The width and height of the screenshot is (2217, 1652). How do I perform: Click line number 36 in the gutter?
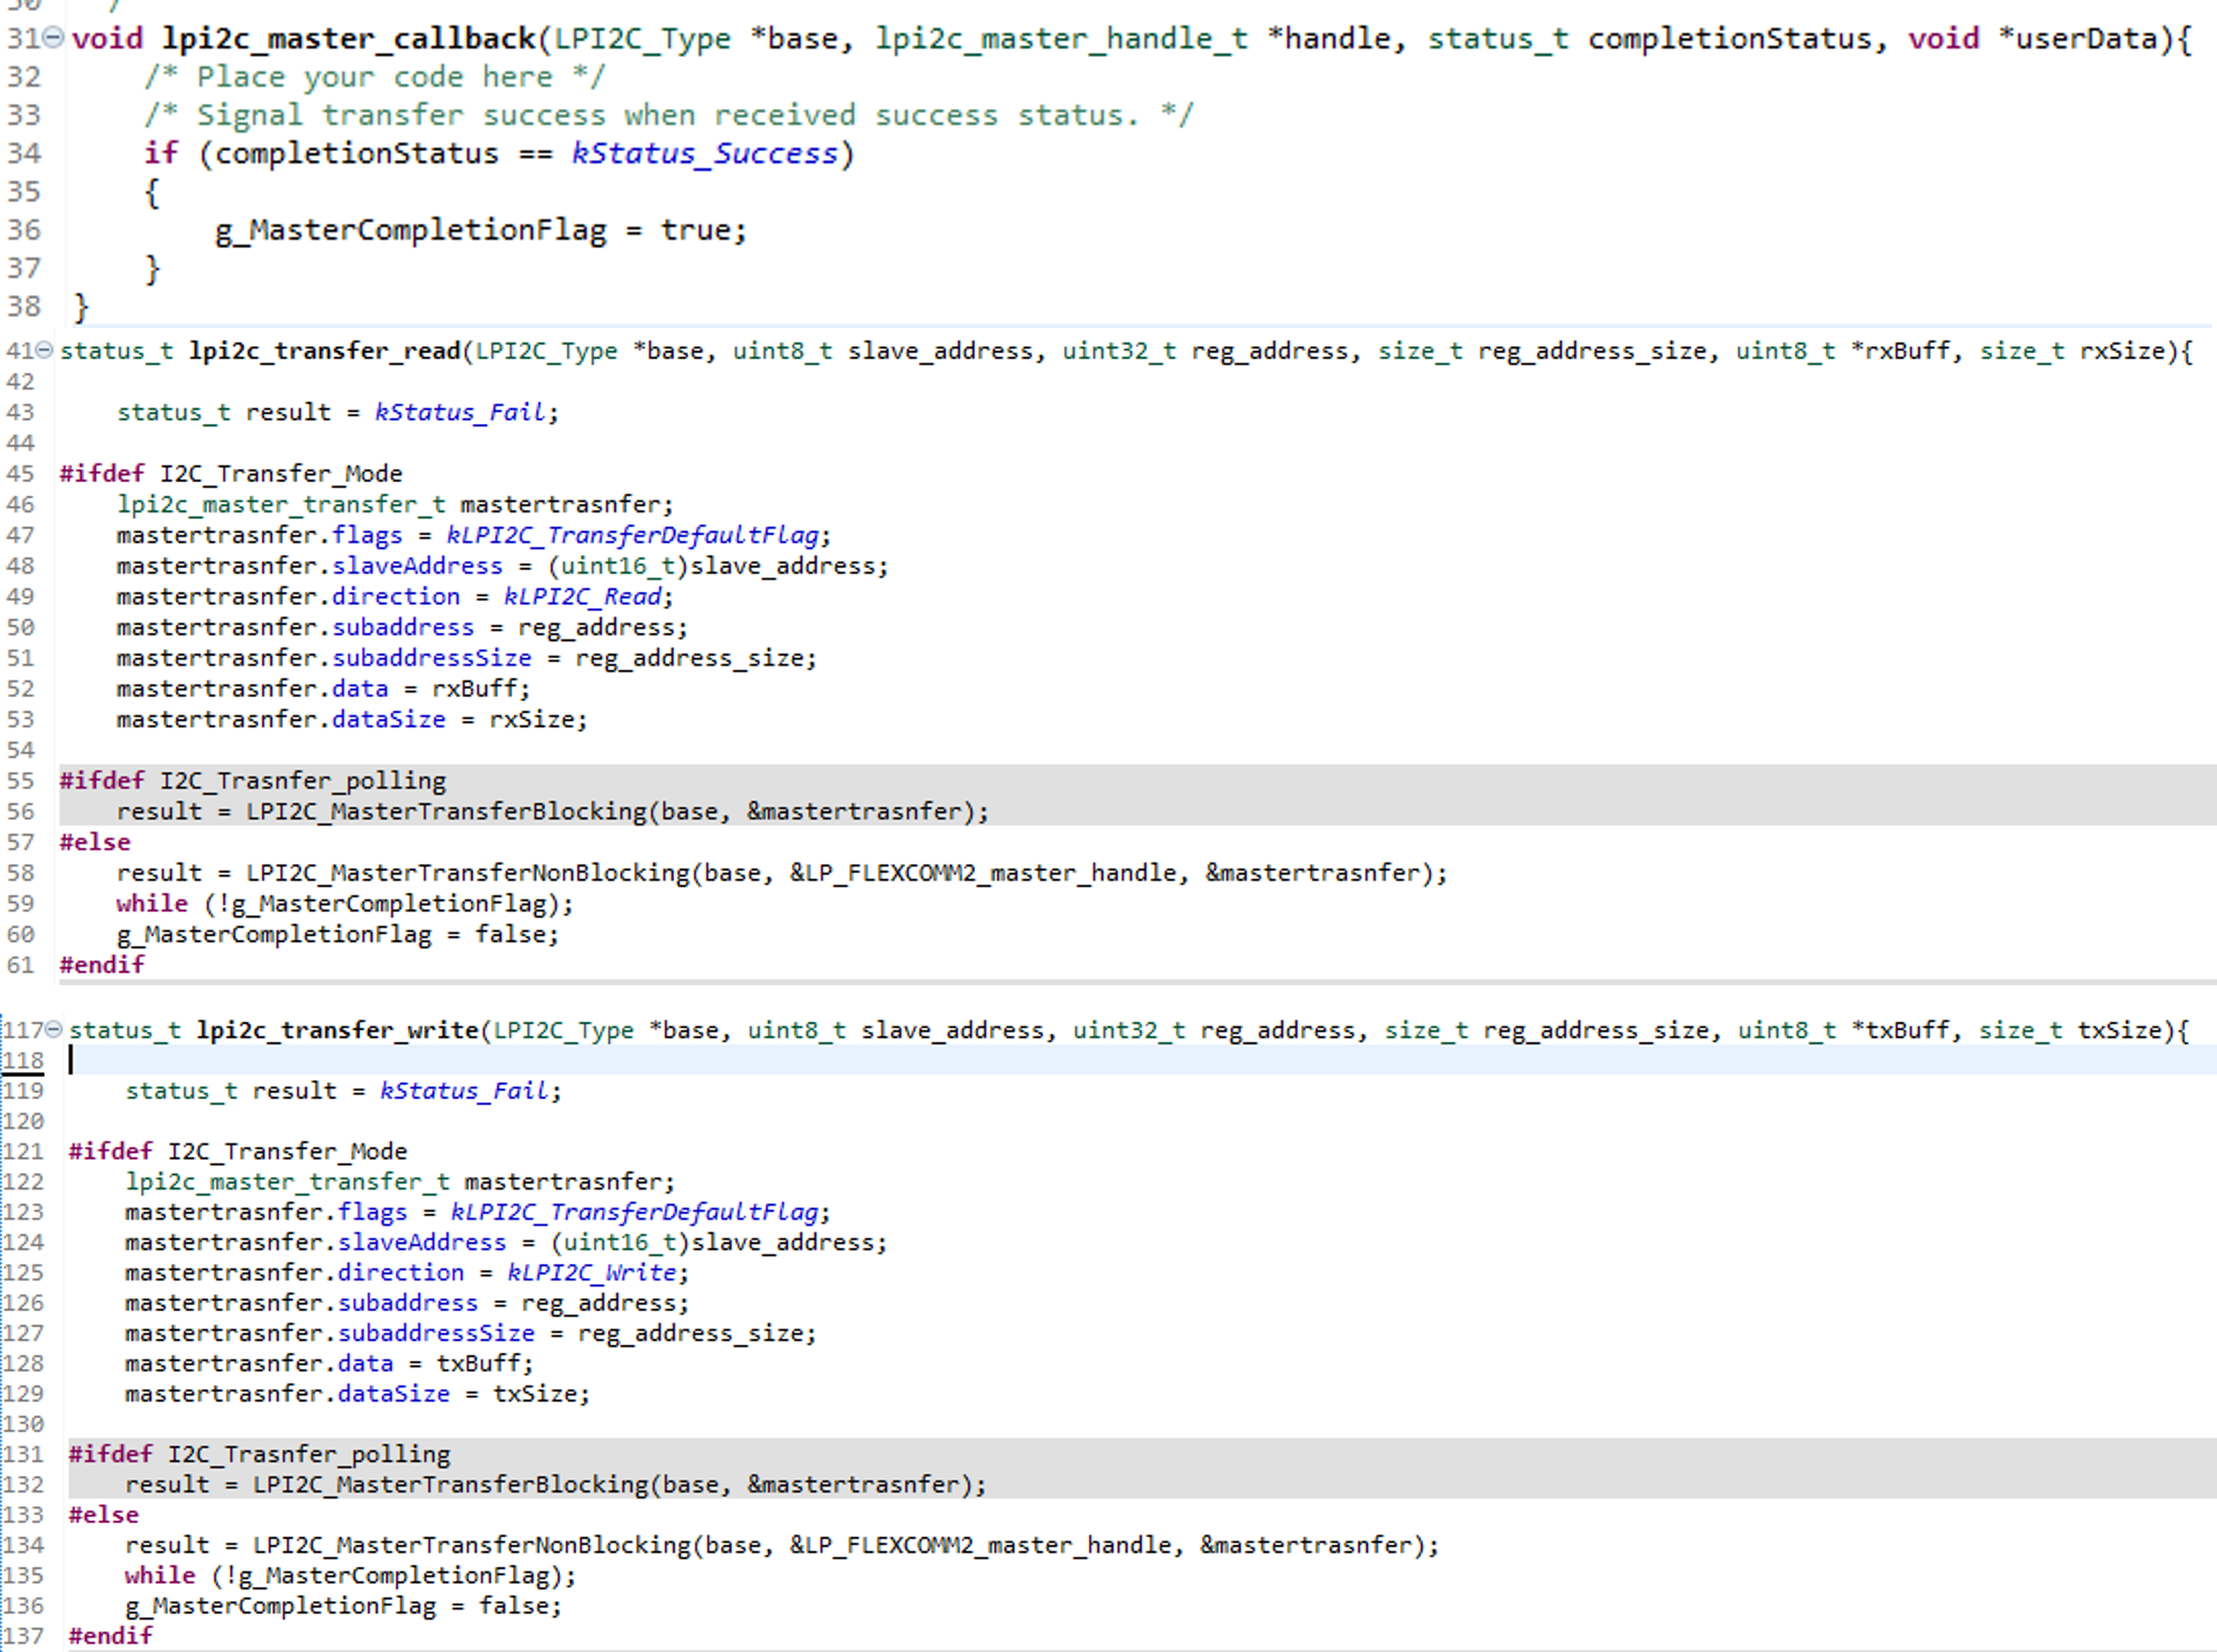24,230
